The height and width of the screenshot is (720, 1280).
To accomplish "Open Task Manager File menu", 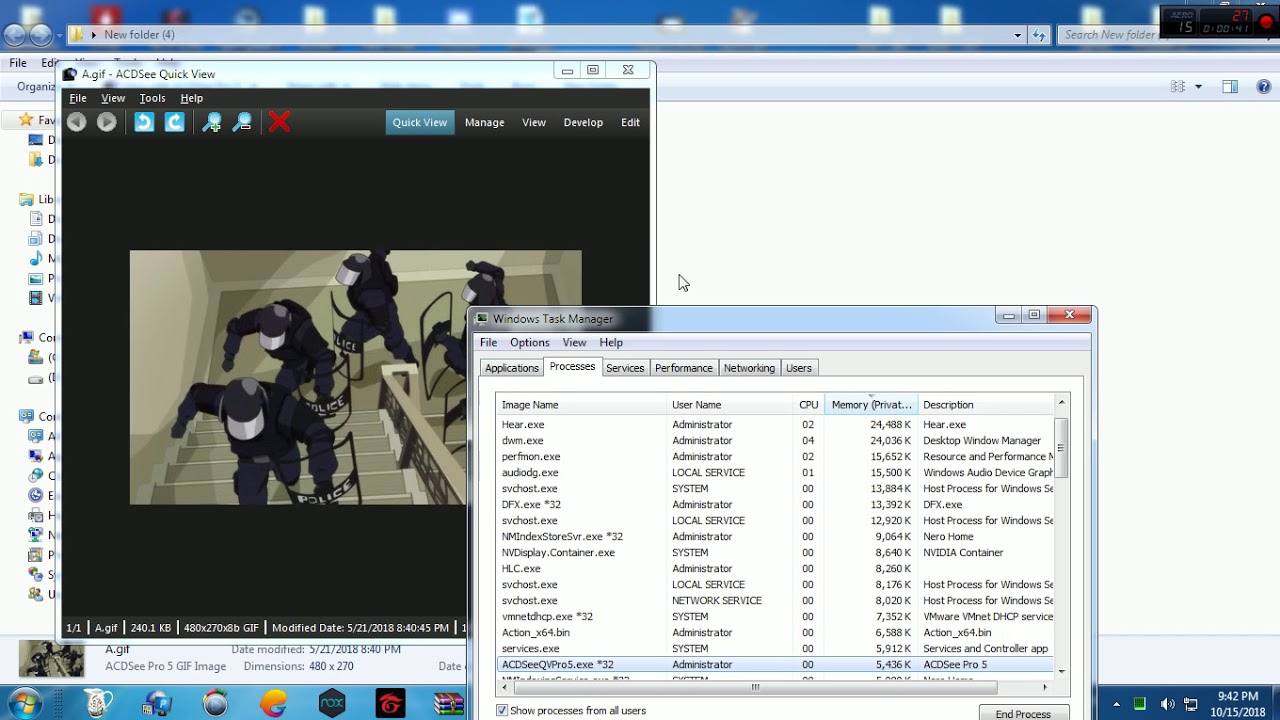I will point(489,342).
